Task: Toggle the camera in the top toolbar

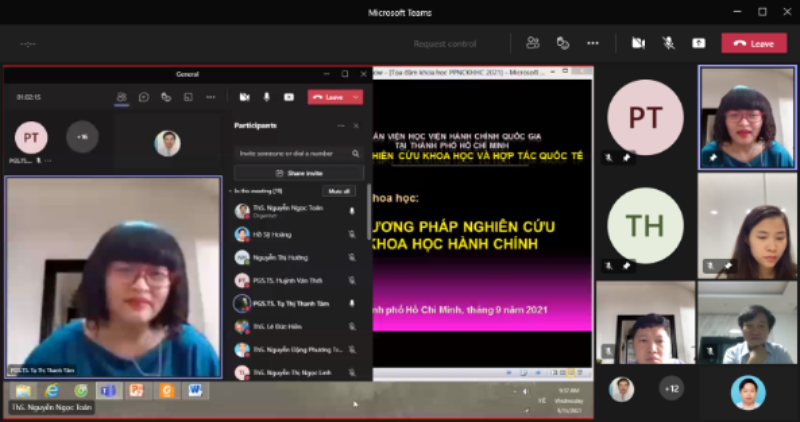Action: tap(637, 43)
